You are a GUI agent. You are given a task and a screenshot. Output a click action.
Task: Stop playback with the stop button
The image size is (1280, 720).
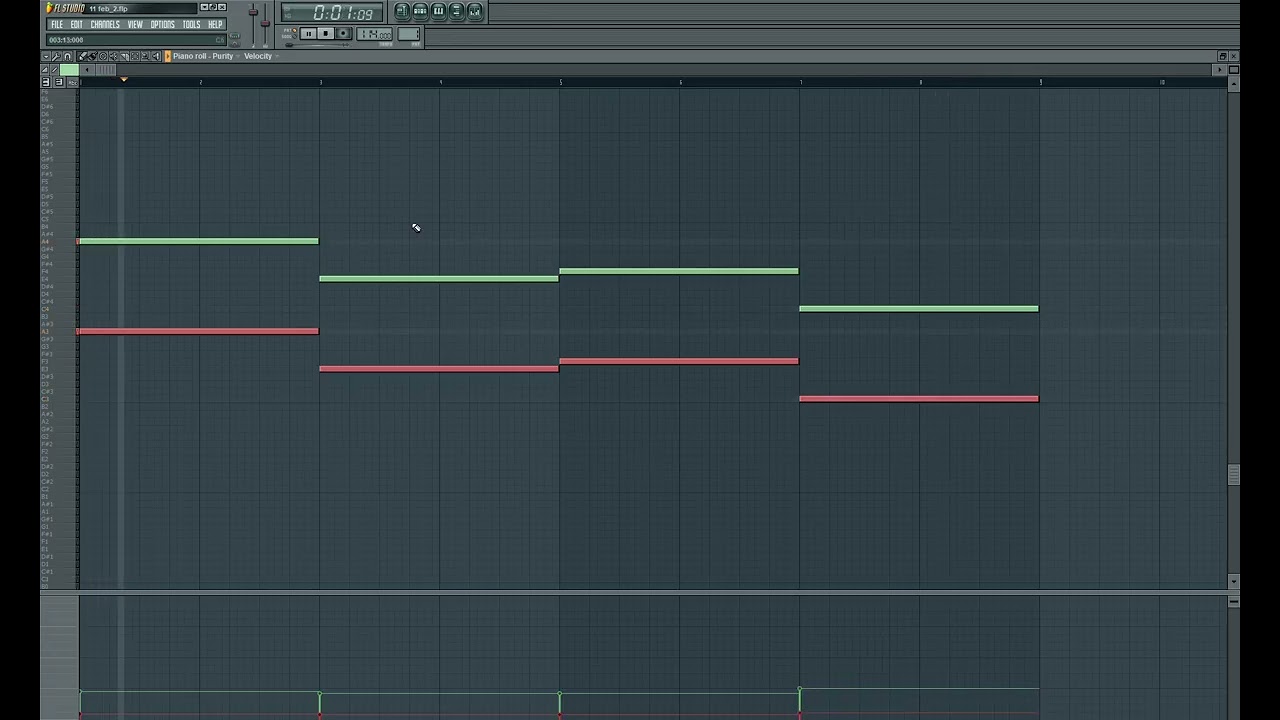[326, 33]
